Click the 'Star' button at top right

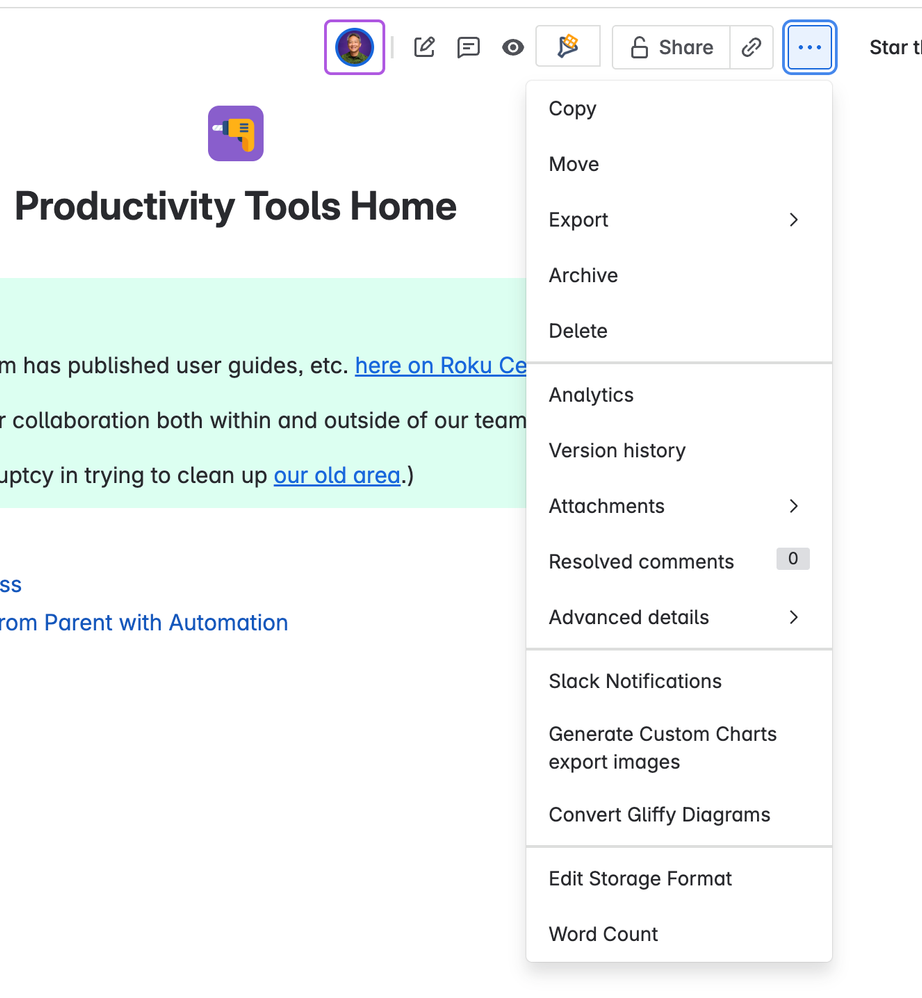[x=895, y=47]
